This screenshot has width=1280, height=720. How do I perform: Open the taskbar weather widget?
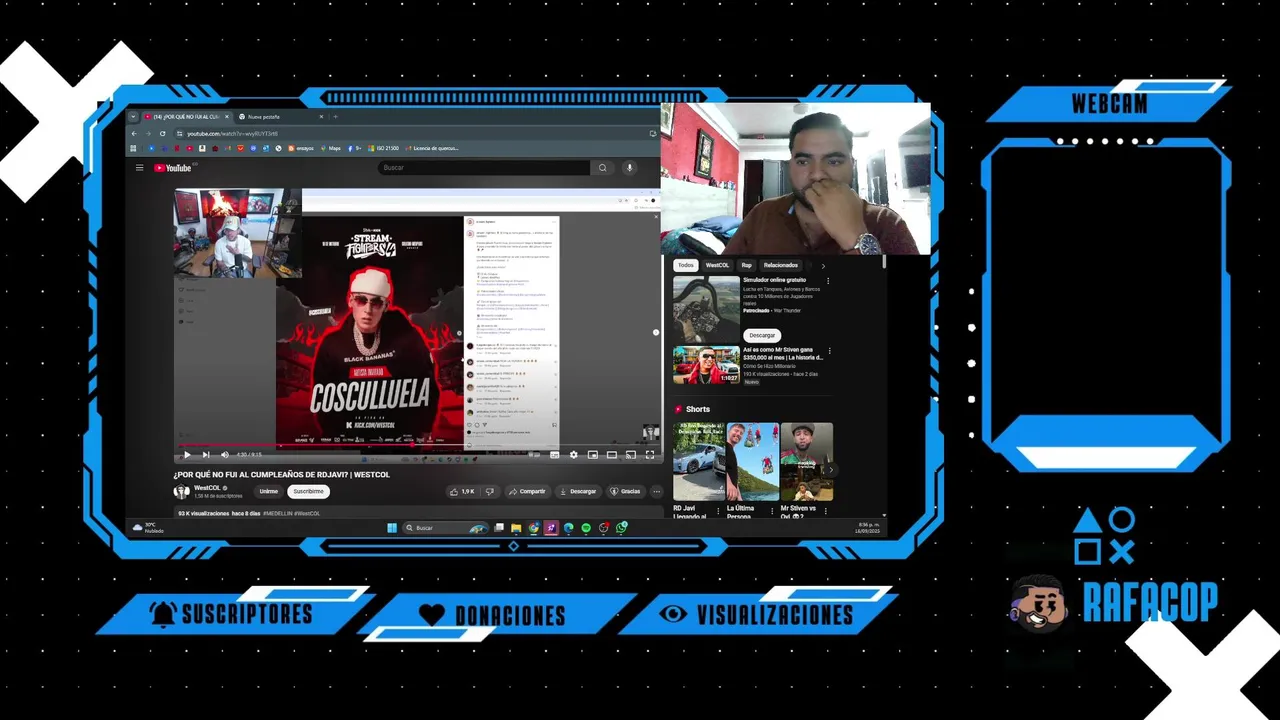(x=150, y=528)
